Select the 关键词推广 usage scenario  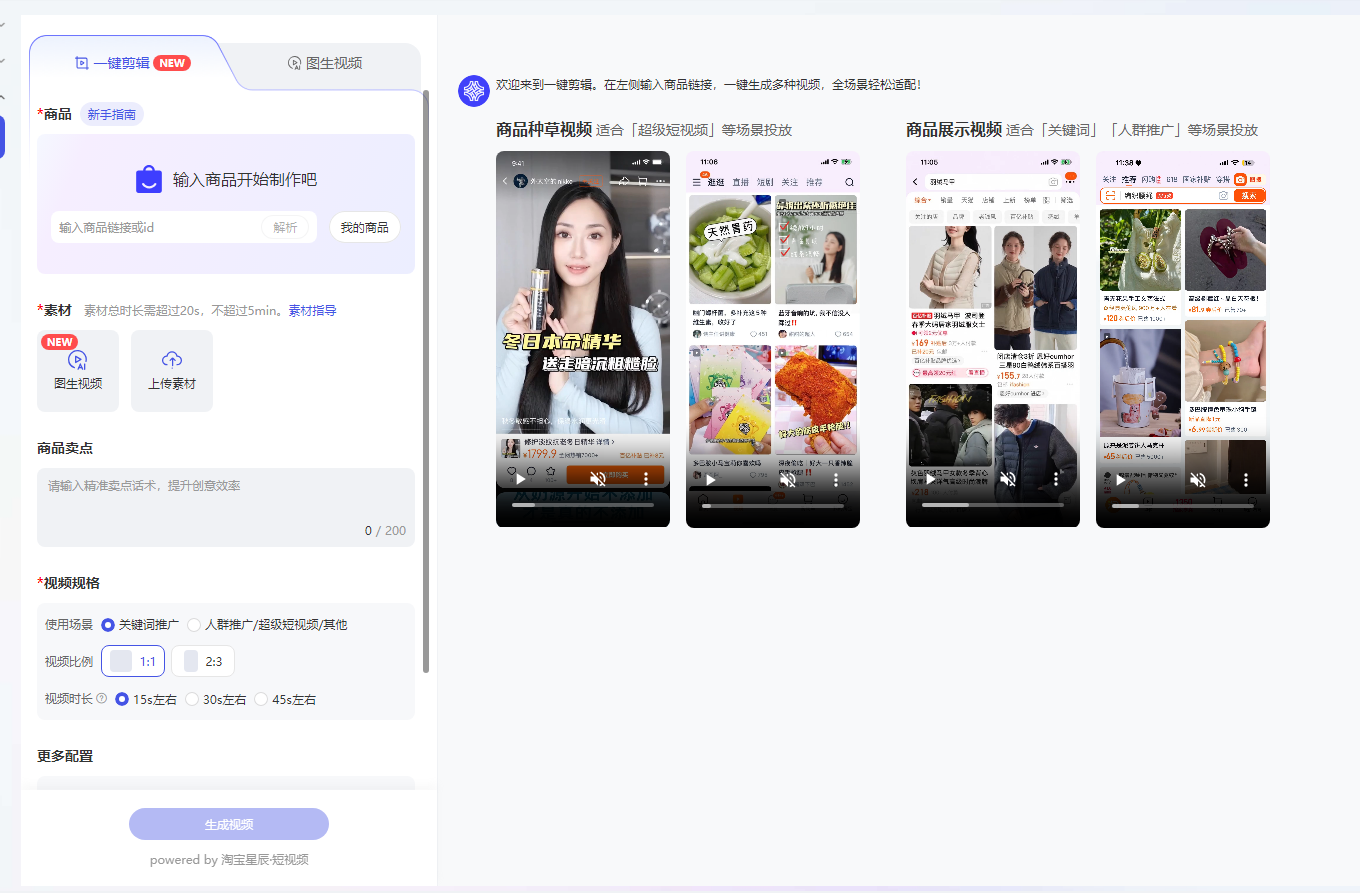pos(109,625)
